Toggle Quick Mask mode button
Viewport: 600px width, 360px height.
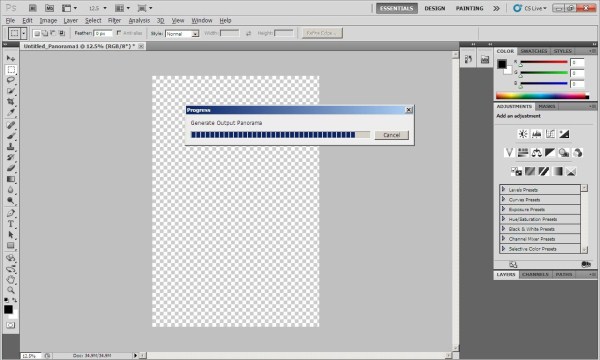coord(11,325)
